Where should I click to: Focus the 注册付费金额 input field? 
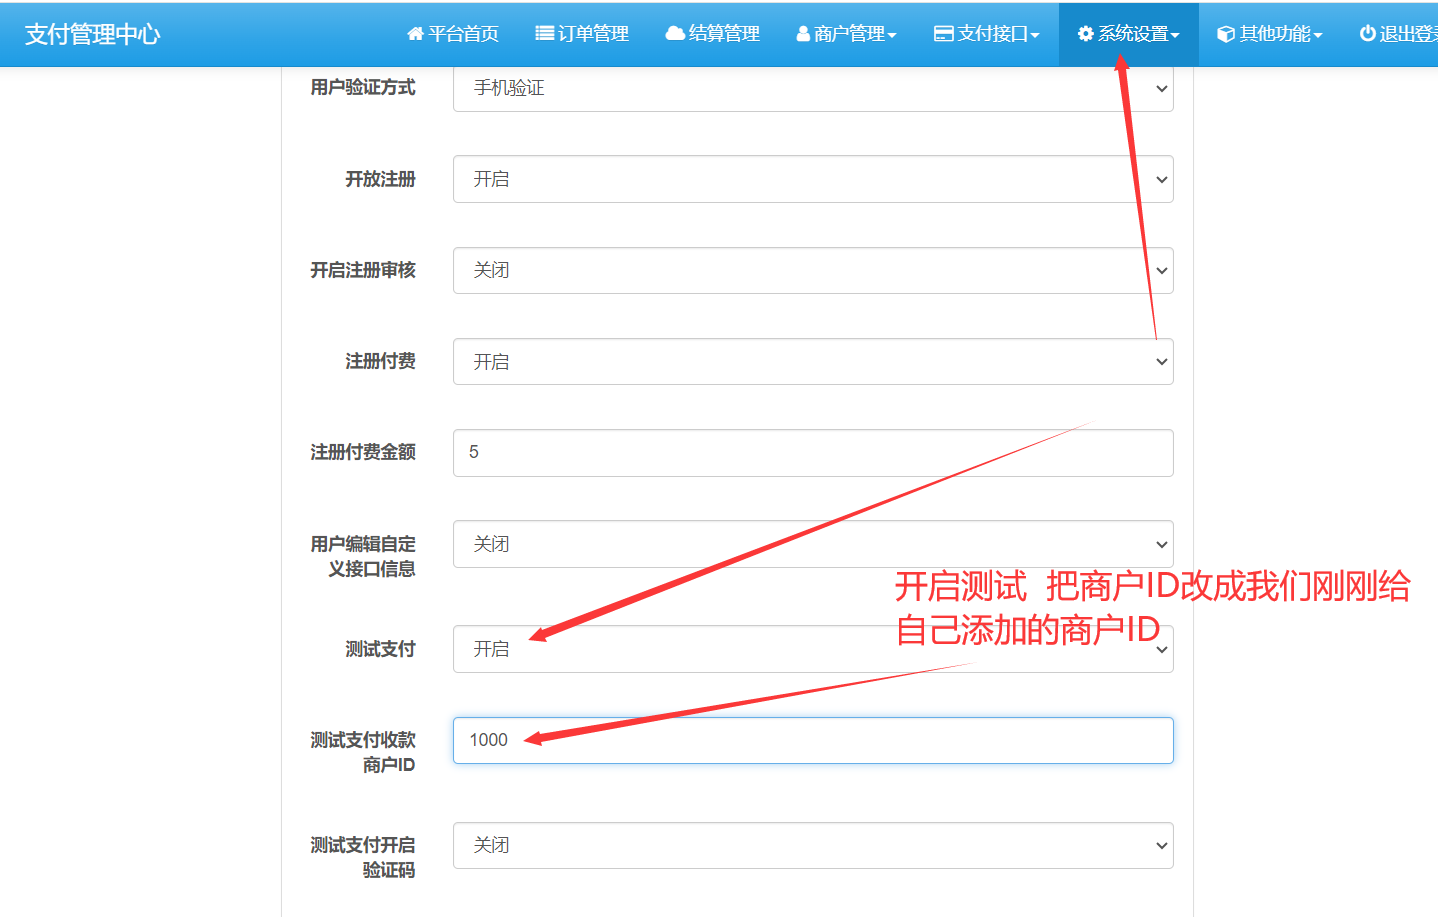tap(813, 453)
